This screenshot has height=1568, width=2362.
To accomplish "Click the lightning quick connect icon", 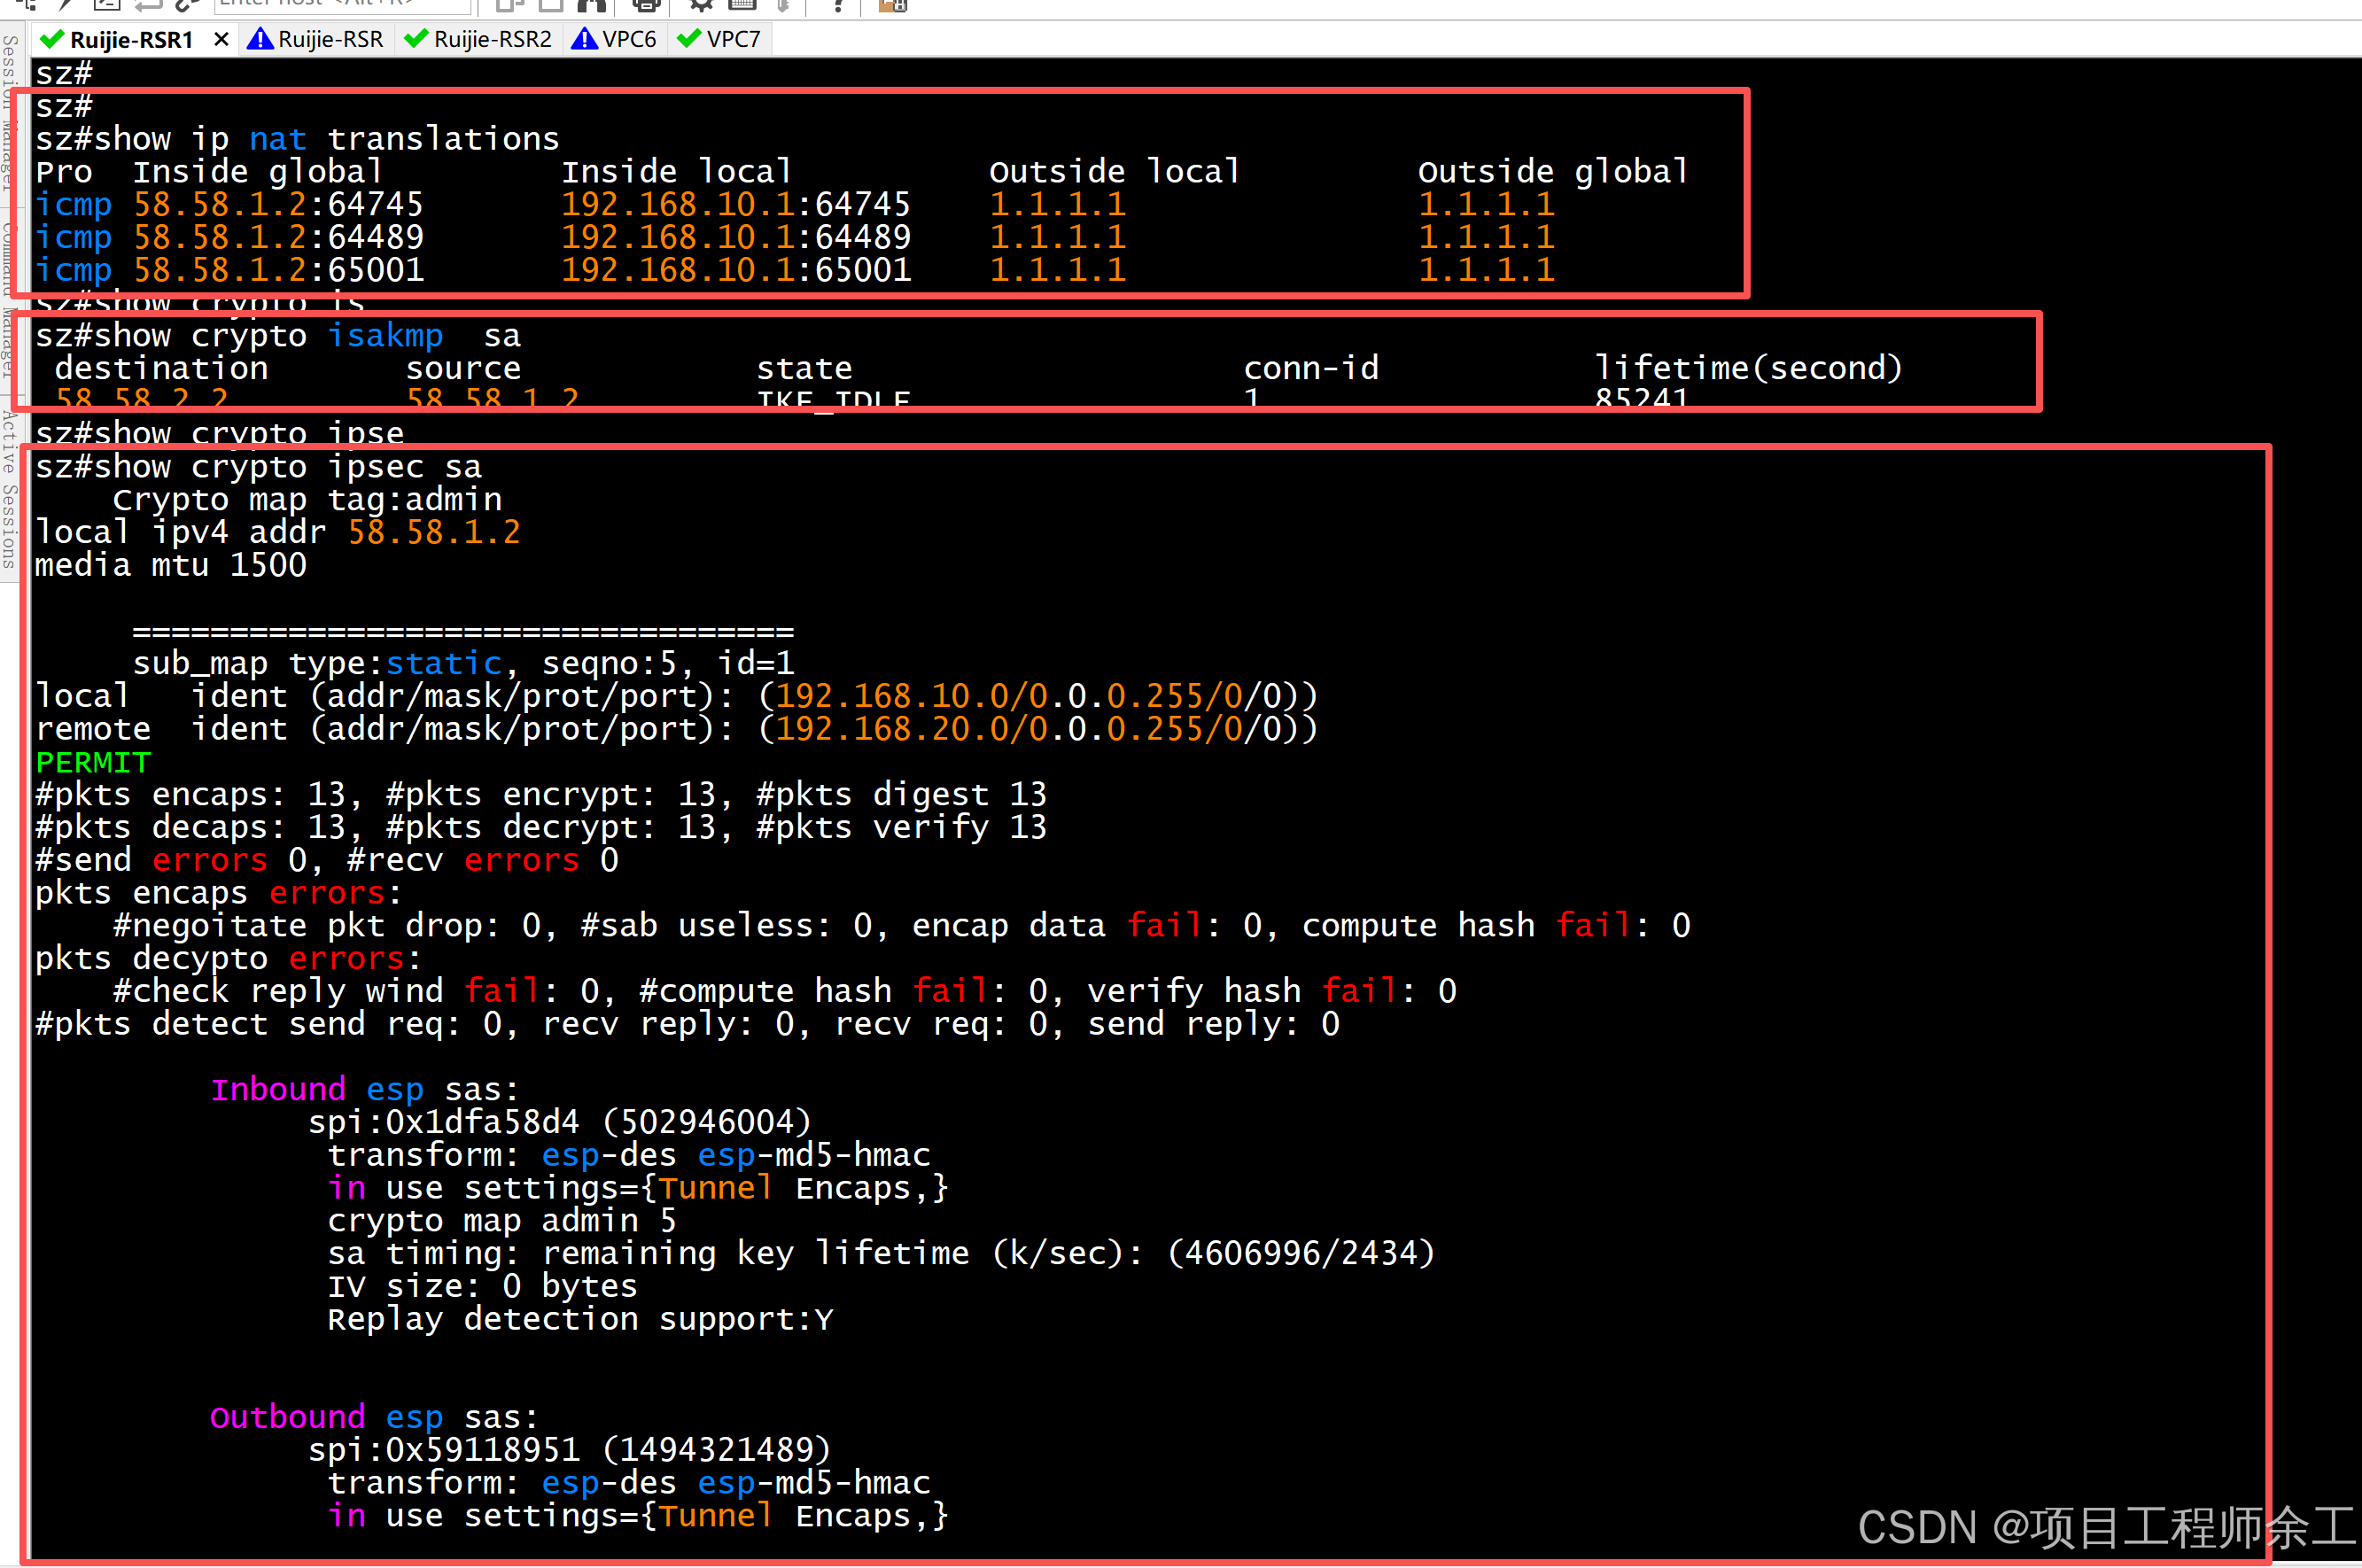I will pyautogui.click(x=66, y=5).
